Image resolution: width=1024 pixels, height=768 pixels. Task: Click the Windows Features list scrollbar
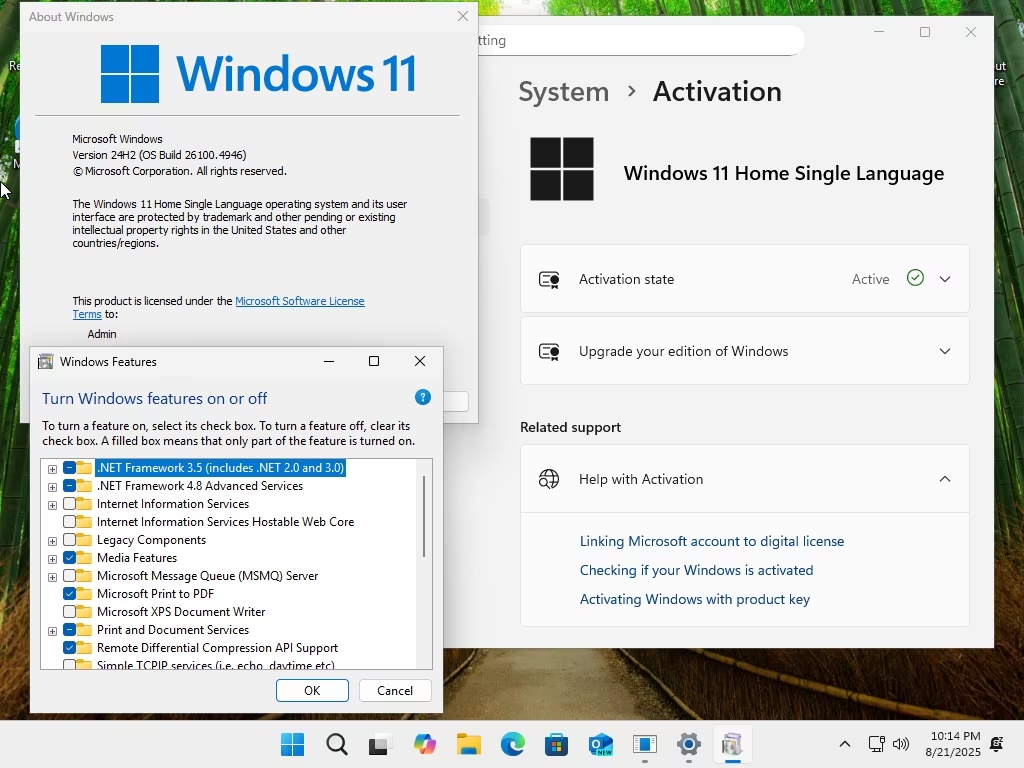(424, 517)
